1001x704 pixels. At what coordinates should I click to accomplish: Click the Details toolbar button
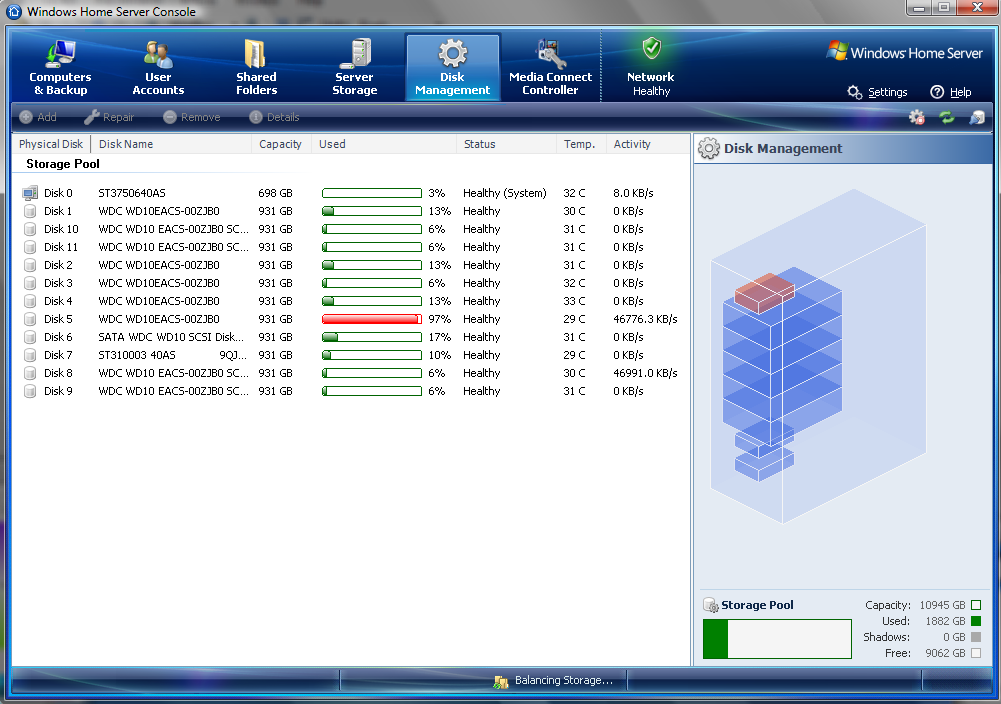(274, 117)
